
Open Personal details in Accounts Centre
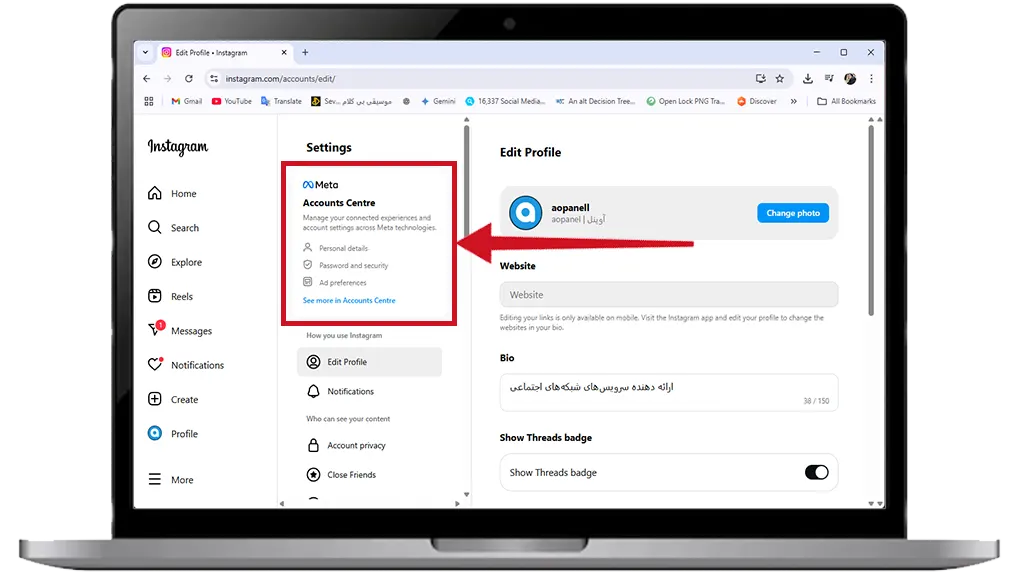[336, 248]
